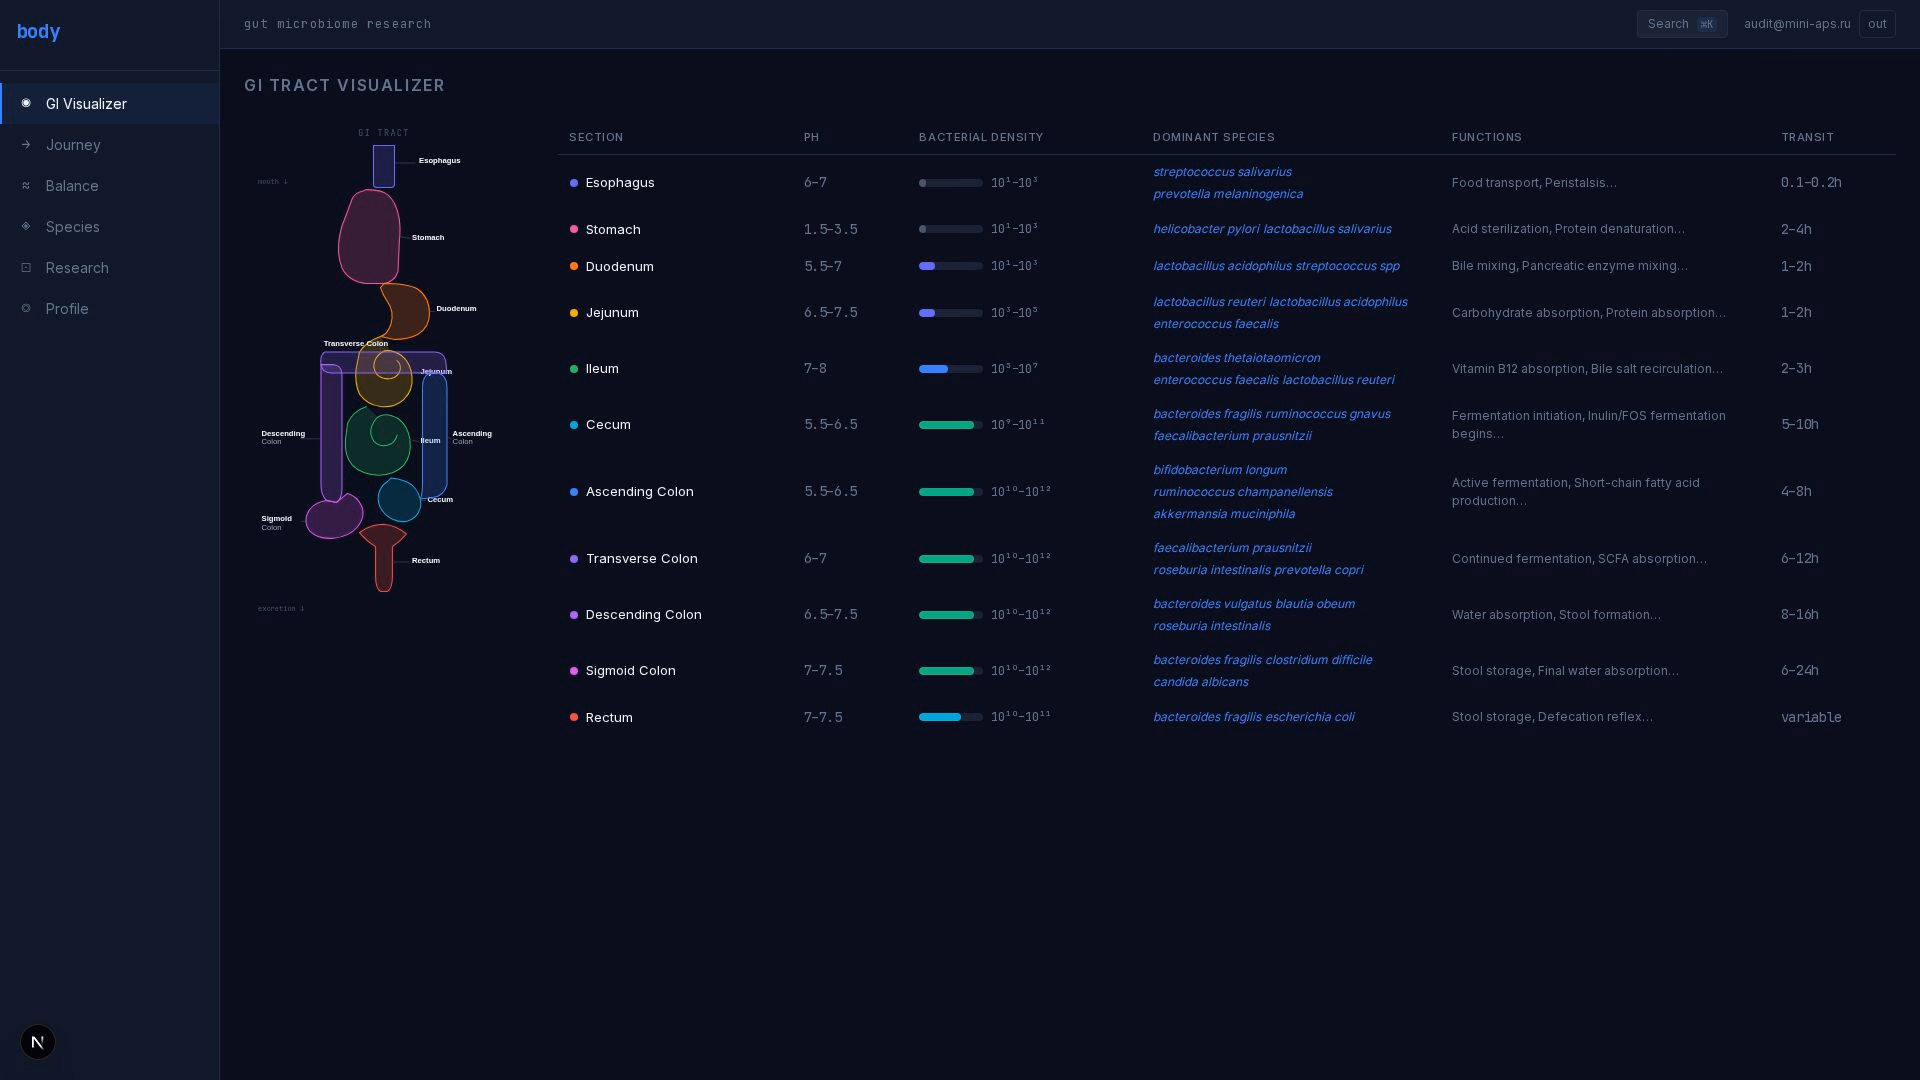Click the Balance icon in sidebar
This screenshot has height=1080, width=1920.
pos(26,185)
